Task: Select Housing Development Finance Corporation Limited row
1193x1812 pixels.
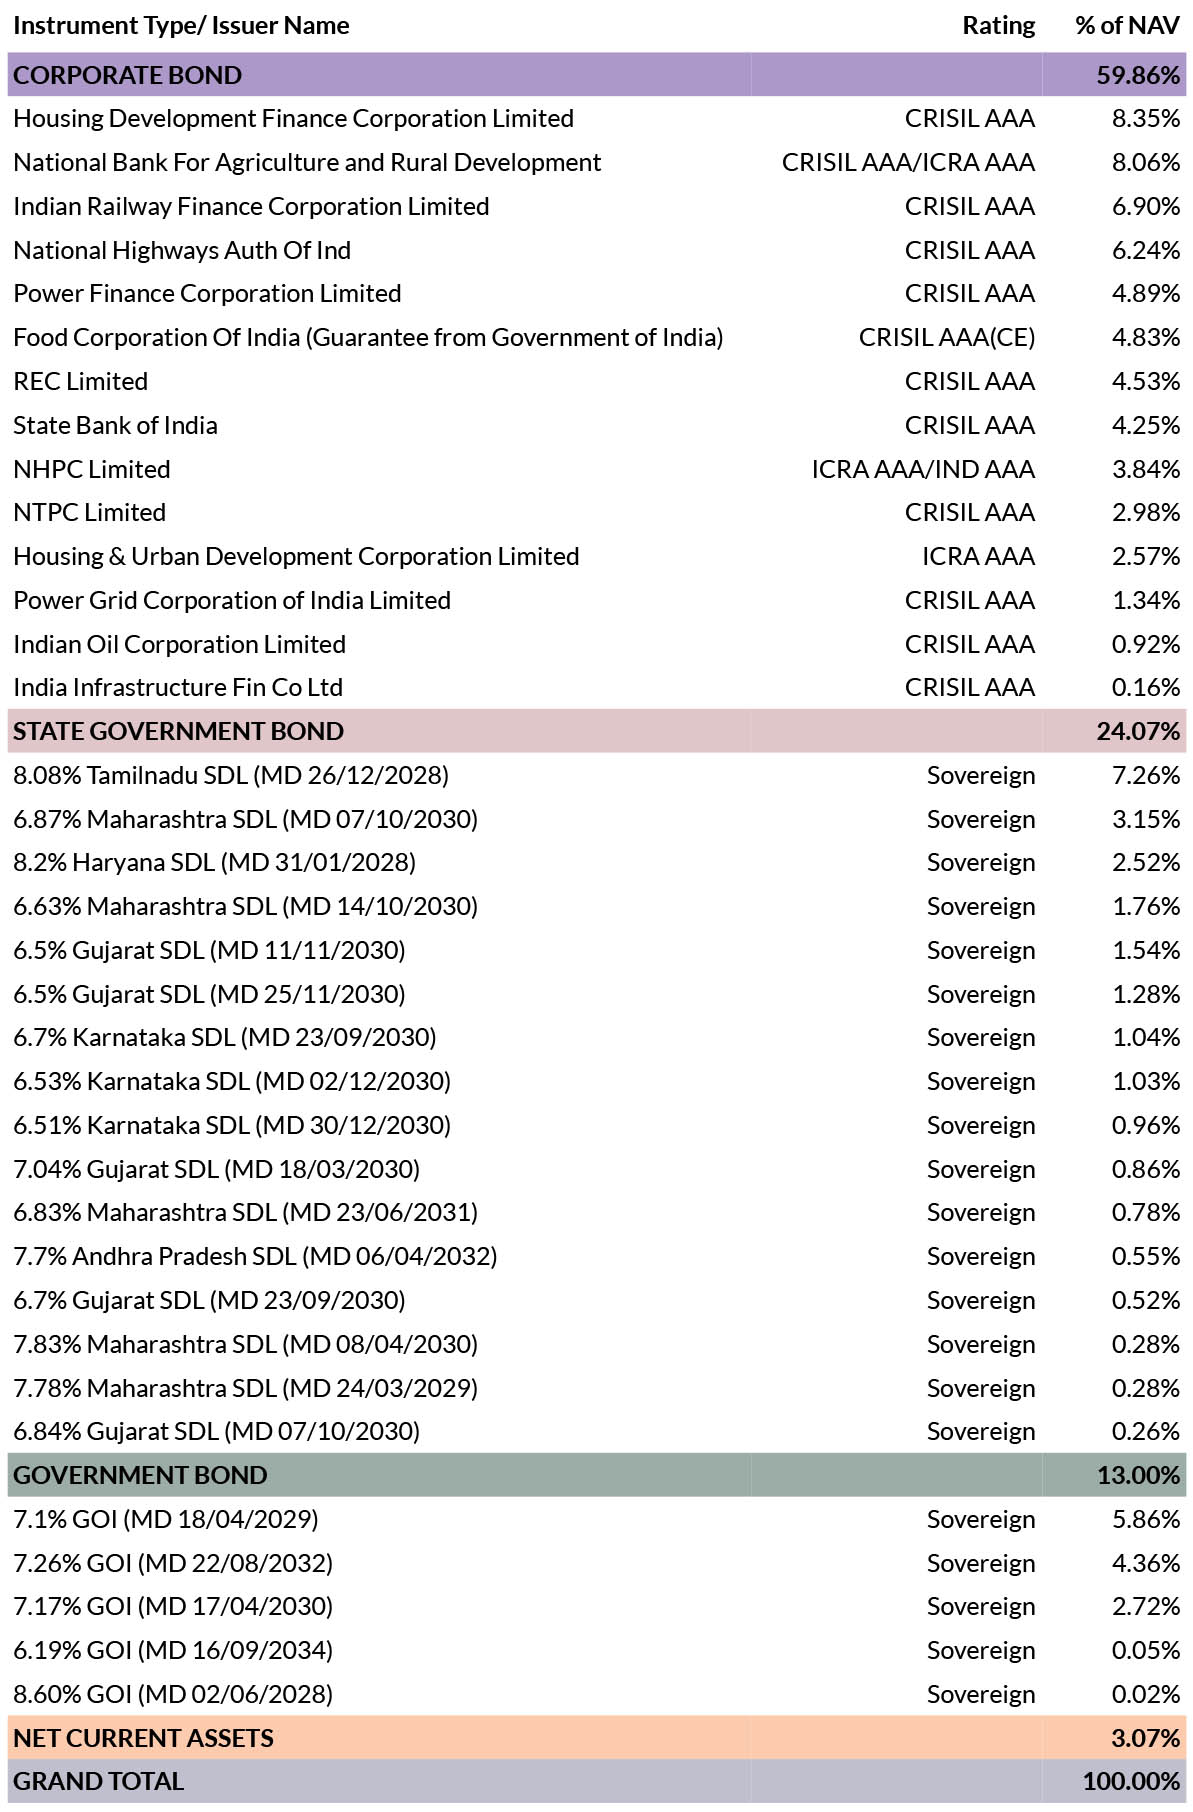Action: pyautogui.click(x=293, y=119)
